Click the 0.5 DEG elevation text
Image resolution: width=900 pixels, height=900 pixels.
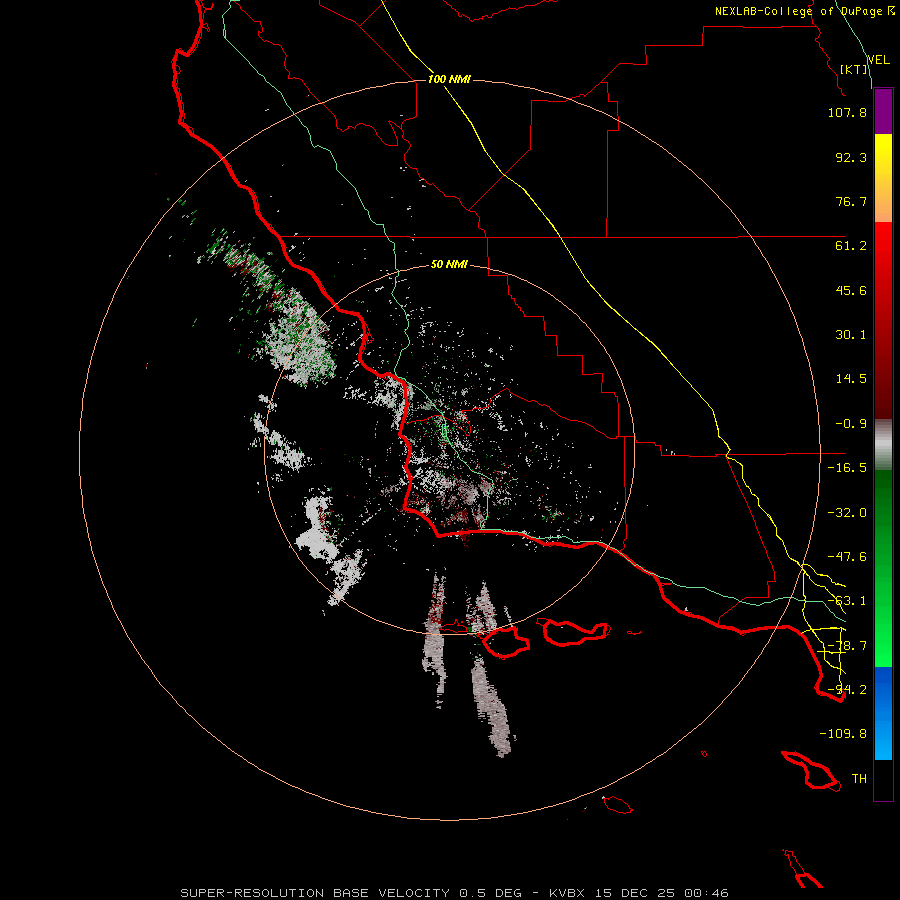490,893
